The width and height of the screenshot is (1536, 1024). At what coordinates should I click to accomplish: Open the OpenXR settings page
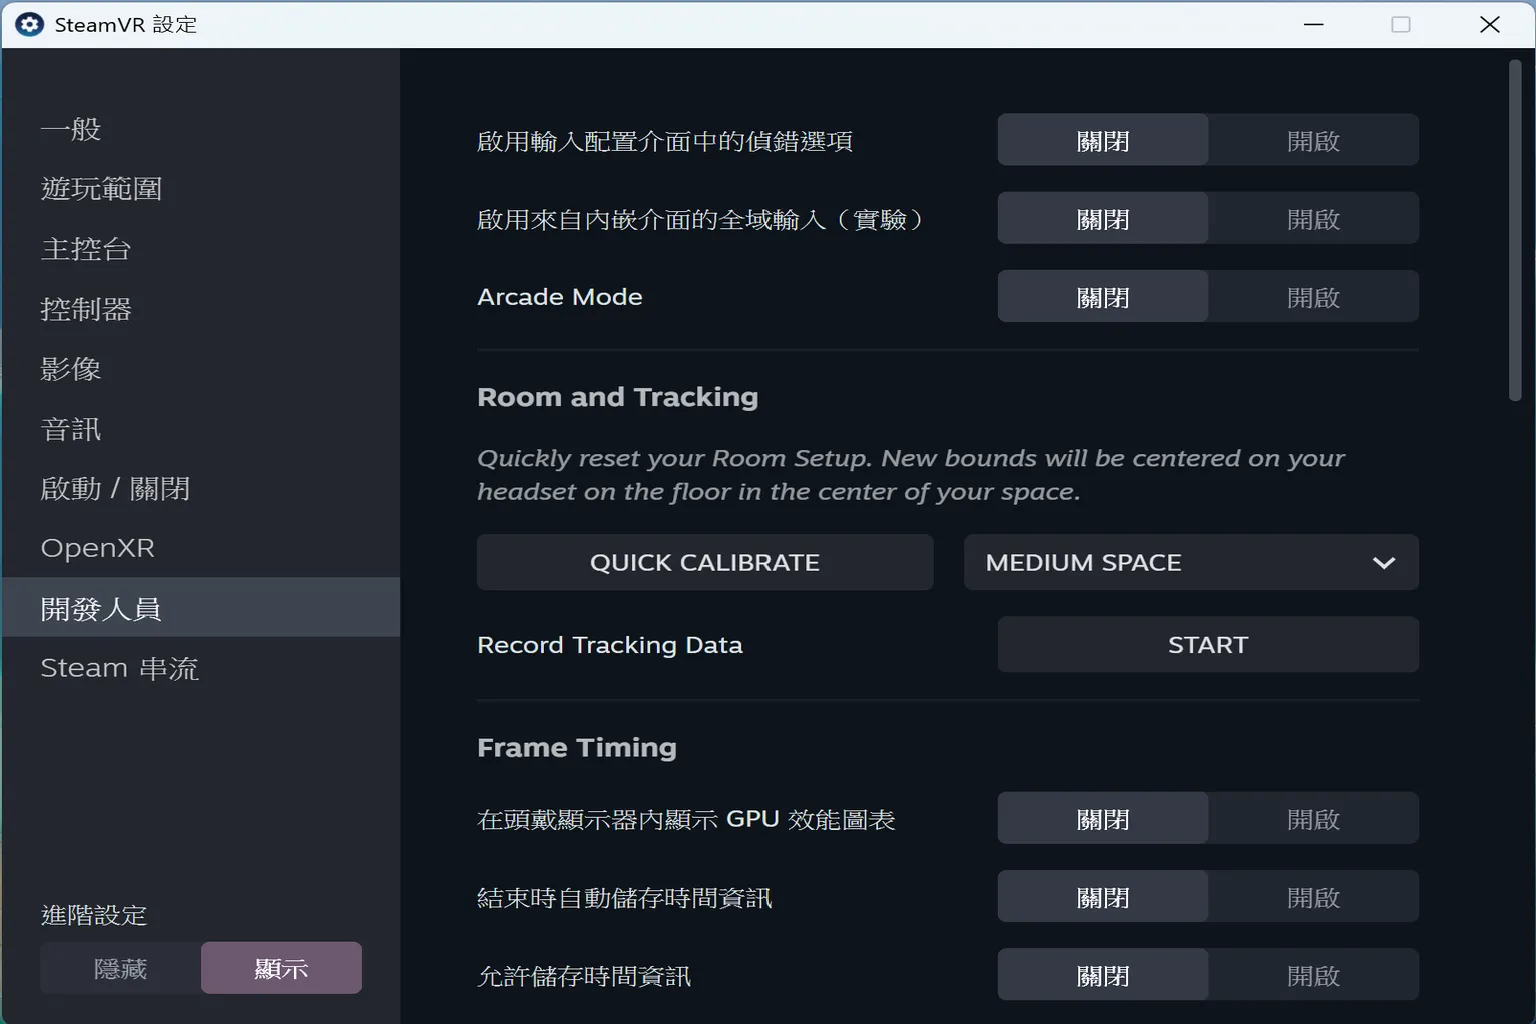pos(97,547)
